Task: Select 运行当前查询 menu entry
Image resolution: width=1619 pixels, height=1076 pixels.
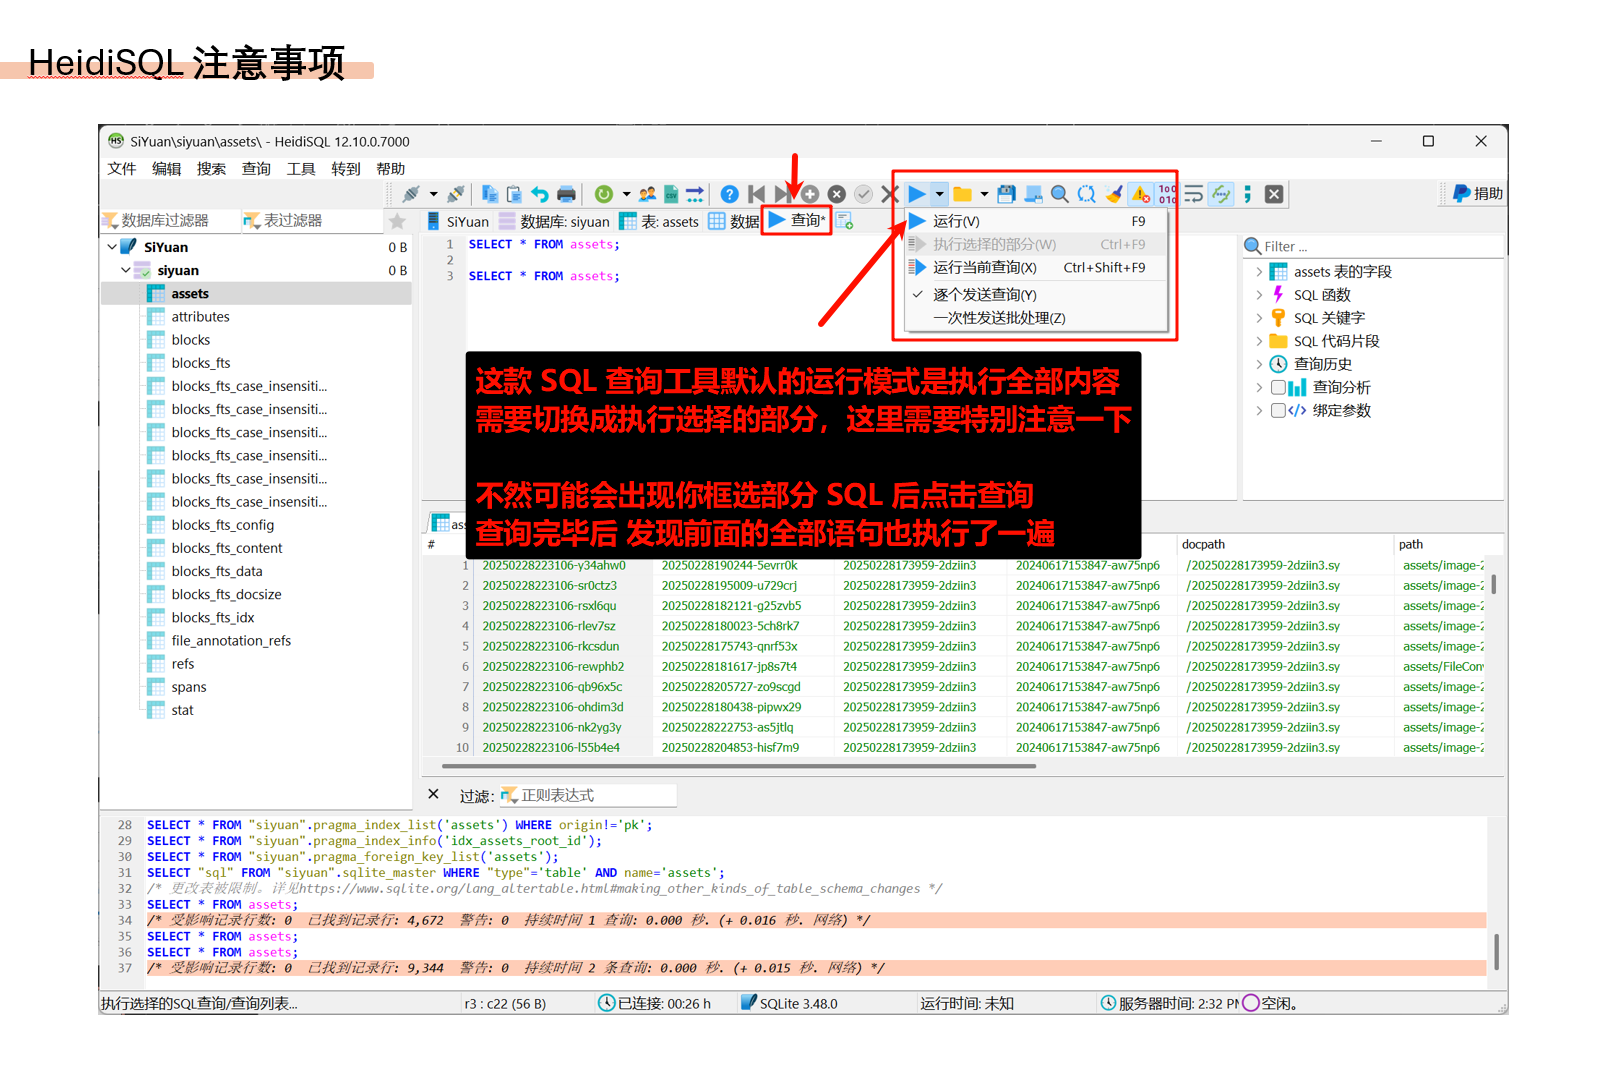Action: pyautogui.click(x=984, y=268)
